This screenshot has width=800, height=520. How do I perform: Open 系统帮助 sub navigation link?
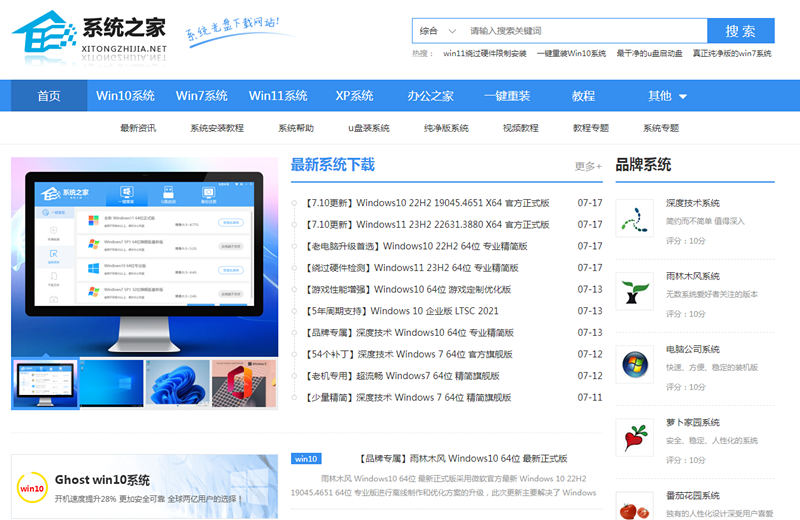point(296,128)
